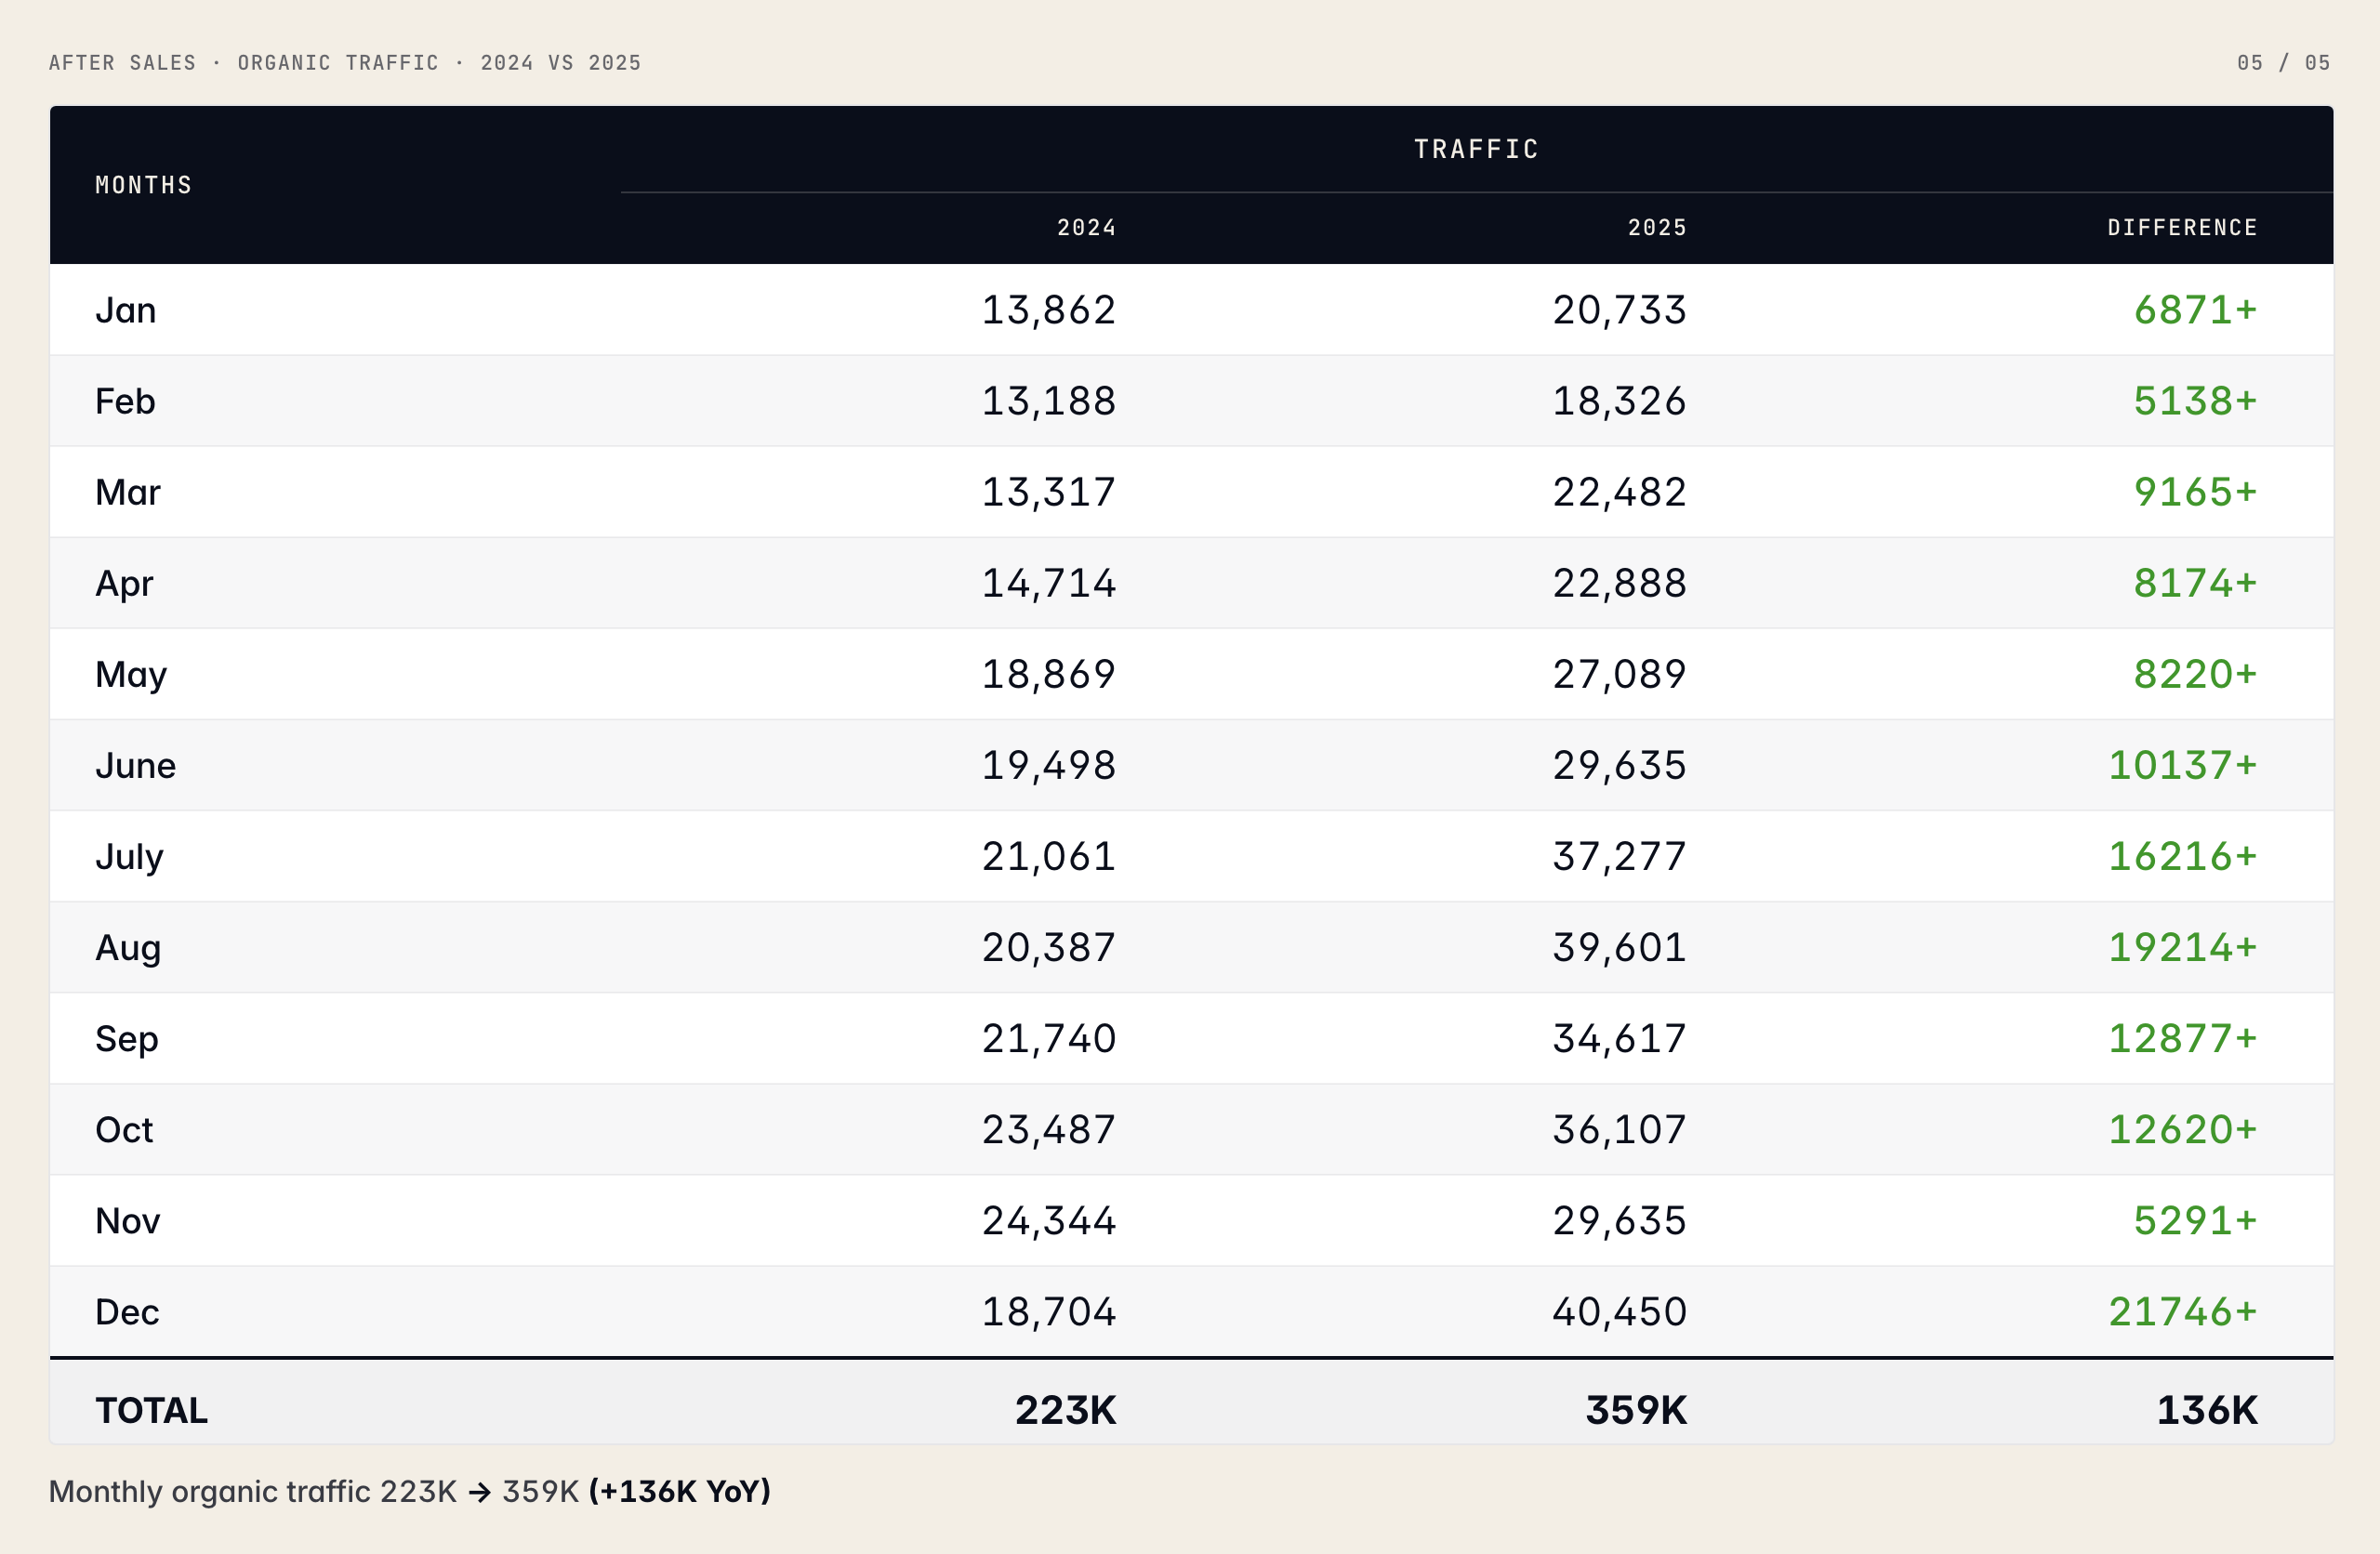Click the MONTHS column header
2380x1554 pixels.
tap(143, 185)
